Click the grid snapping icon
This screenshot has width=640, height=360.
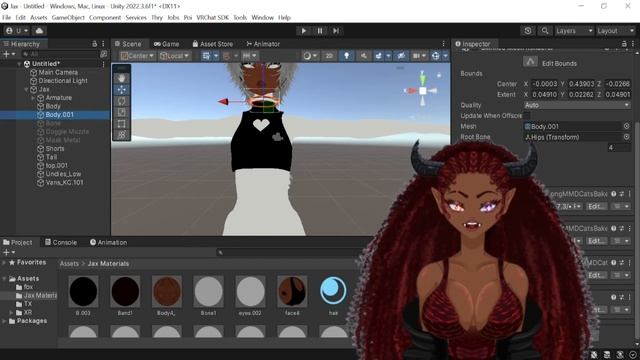pos(206,56)
